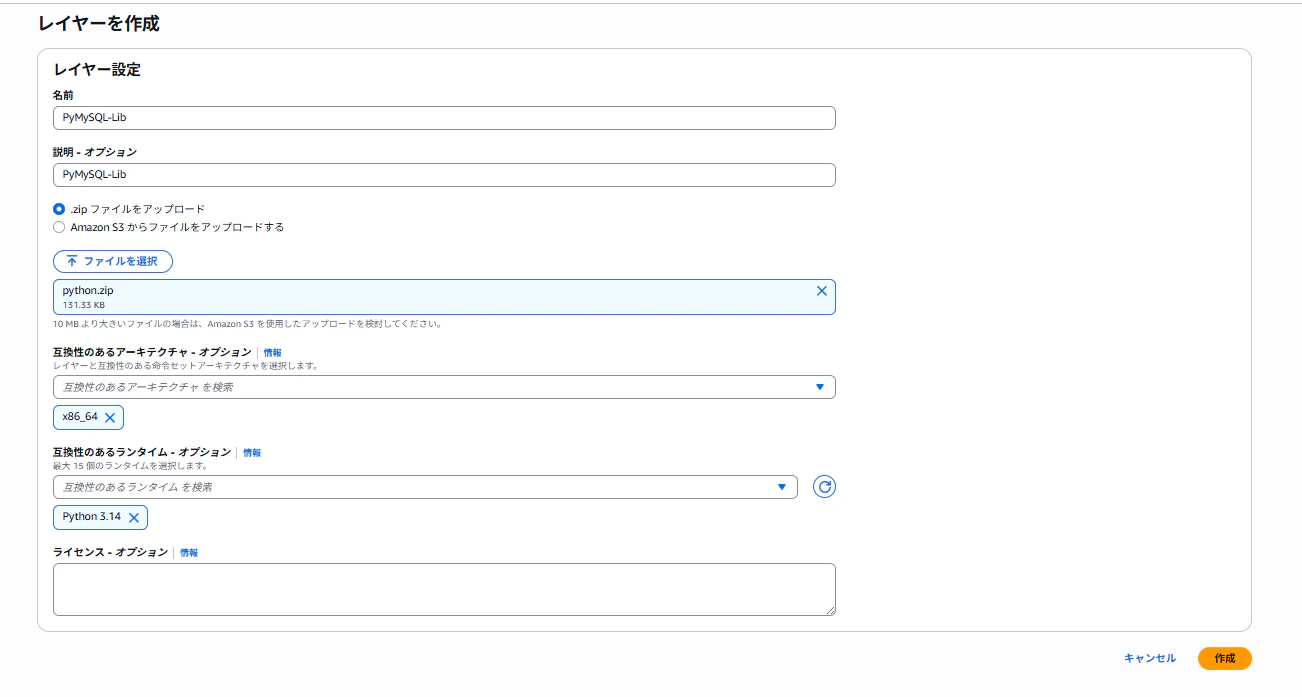The width and height of the screenshot is (1302, 697).
Task: Click the Python 3.14 tag label
Action: pyautogui.click(x=91, y=517)
